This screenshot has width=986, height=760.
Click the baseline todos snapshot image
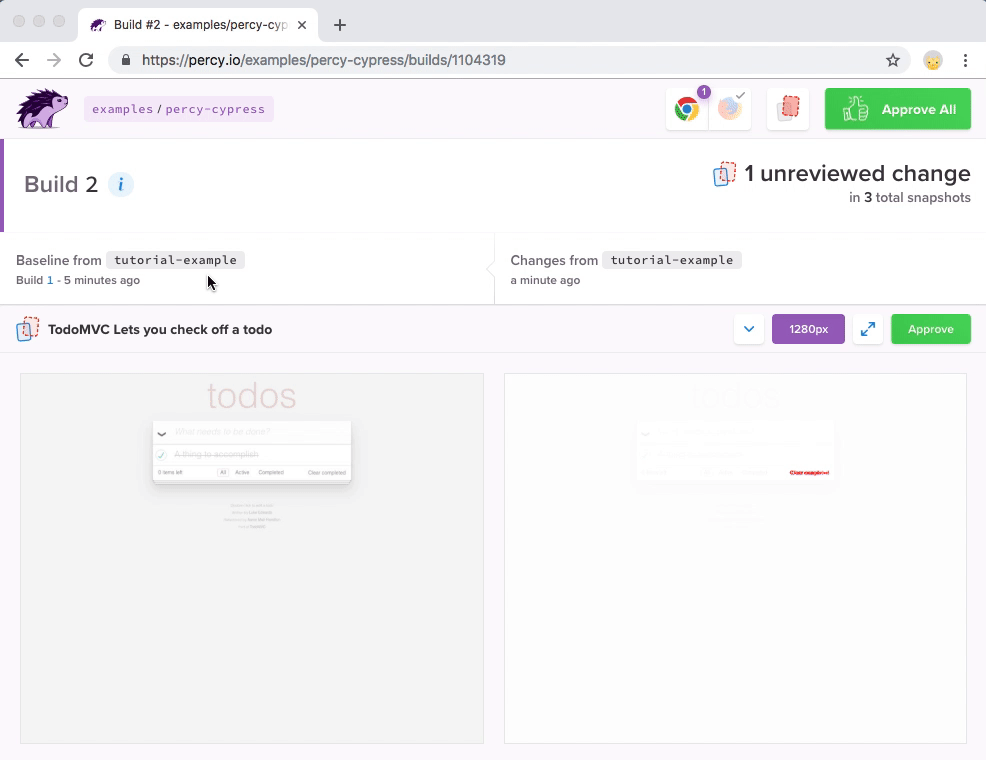click(252, 559)
